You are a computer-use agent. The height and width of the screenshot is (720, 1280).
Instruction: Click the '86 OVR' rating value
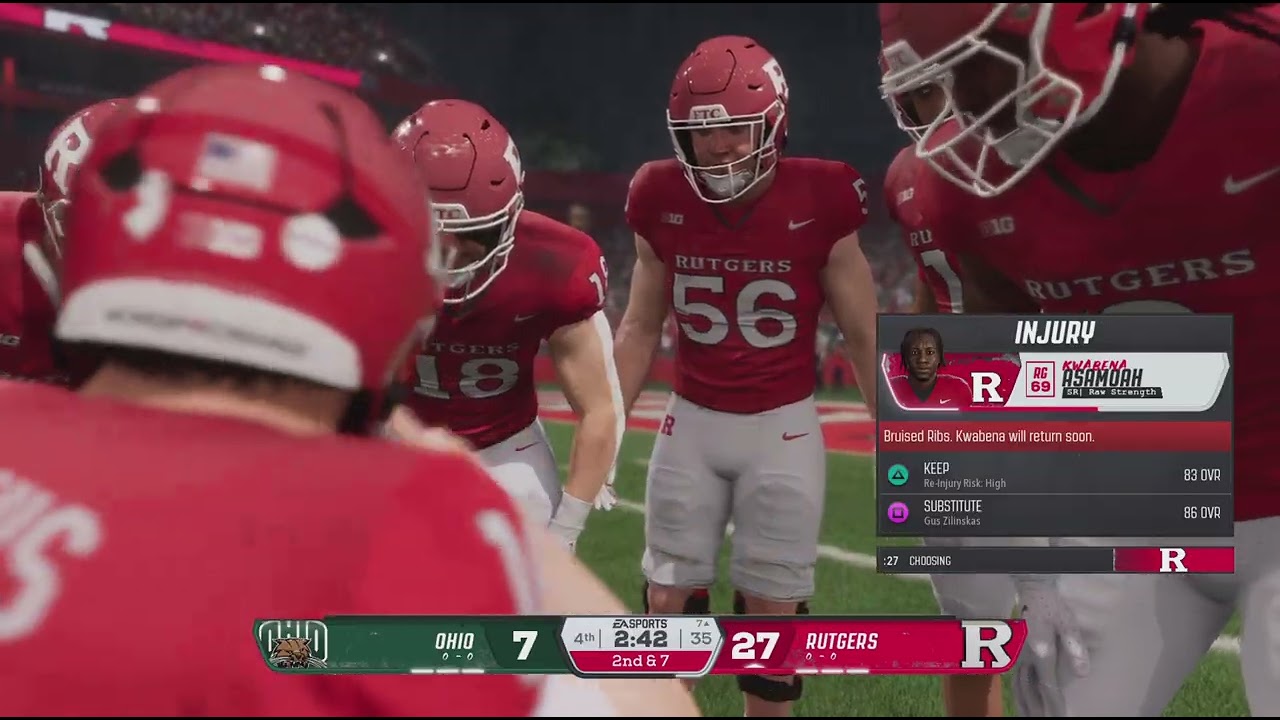(1202, 513)
